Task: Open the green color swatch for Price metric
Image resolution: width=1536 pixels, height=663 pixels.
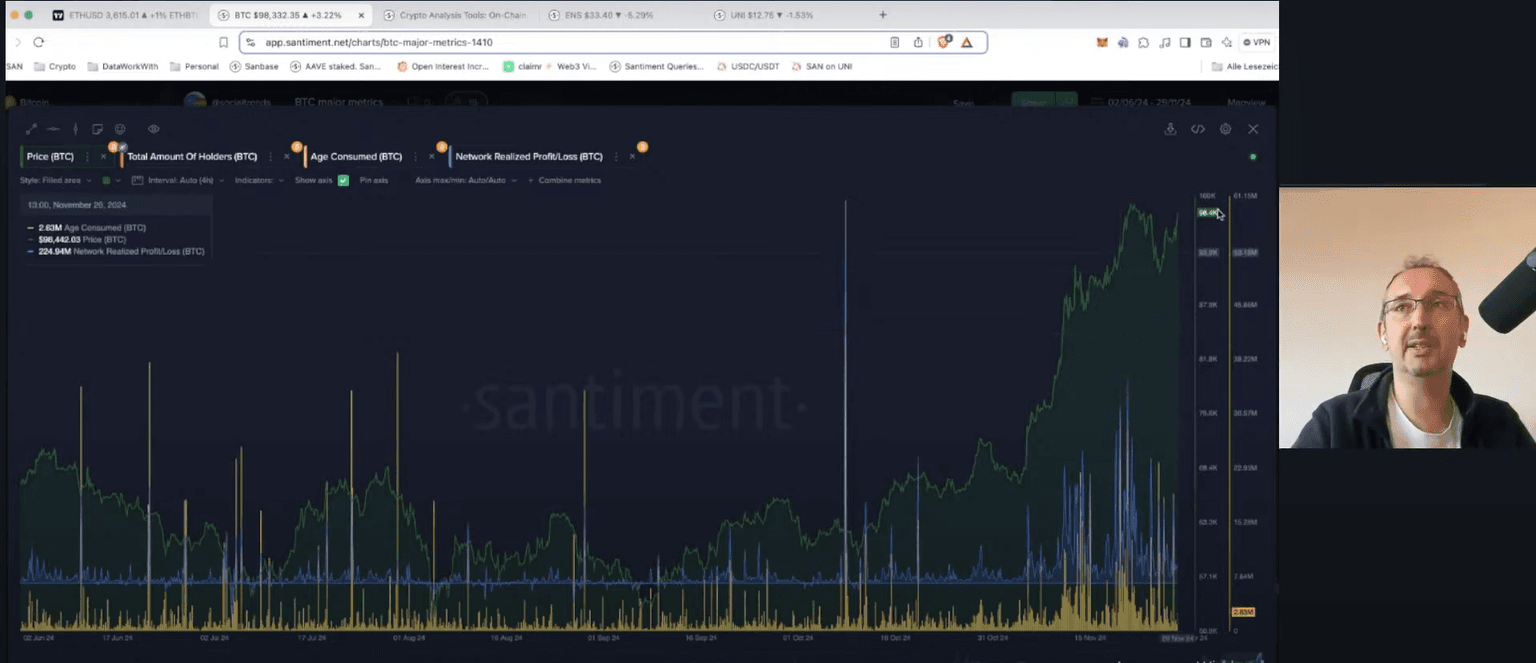Action: pyautogui.click(x=106, y=181)
